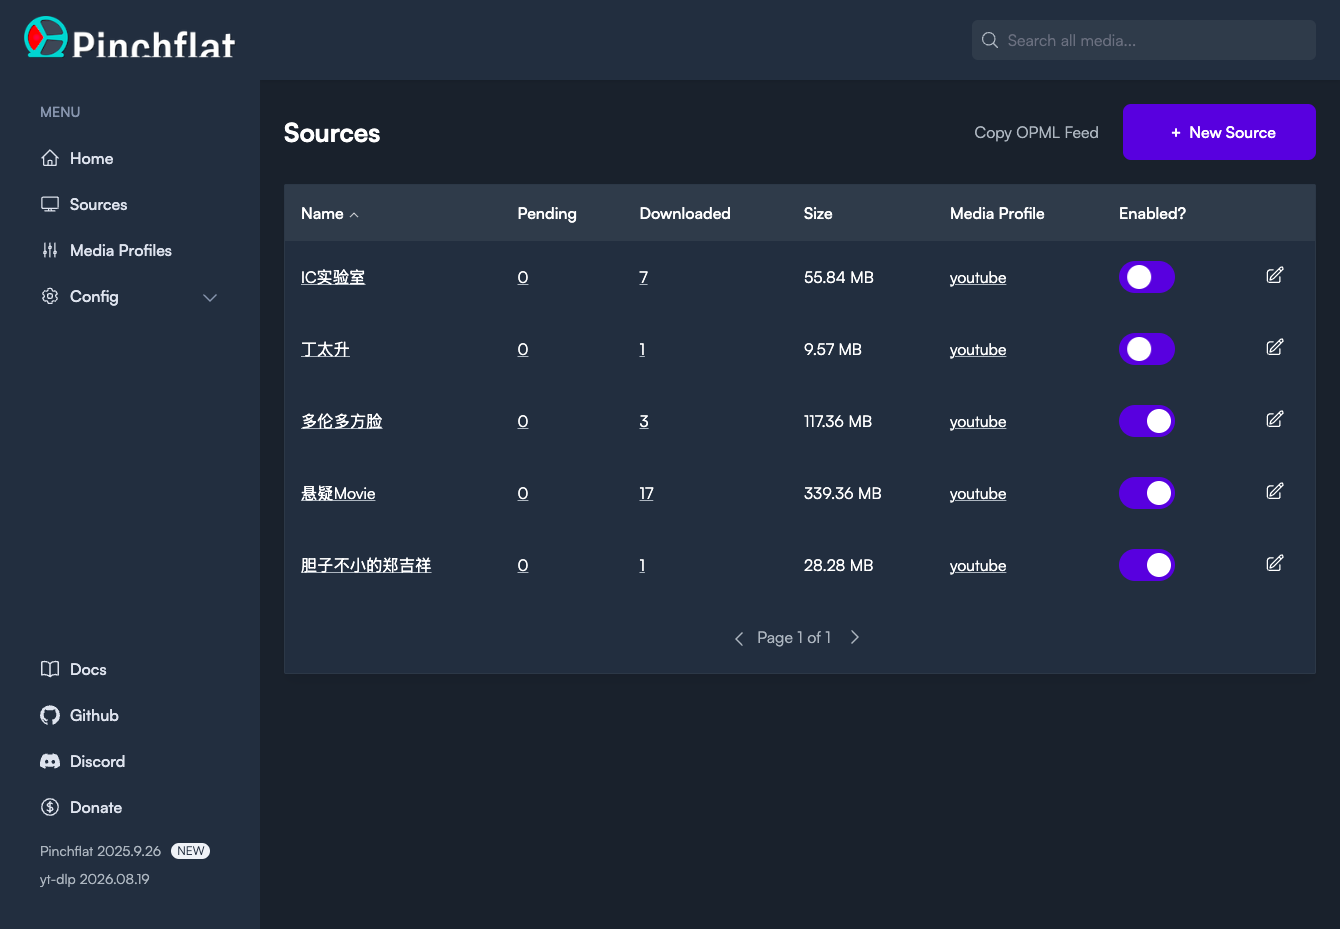The image size is (1340, 929).
Task: Click the Docs book icon
Action: point(50,669)
